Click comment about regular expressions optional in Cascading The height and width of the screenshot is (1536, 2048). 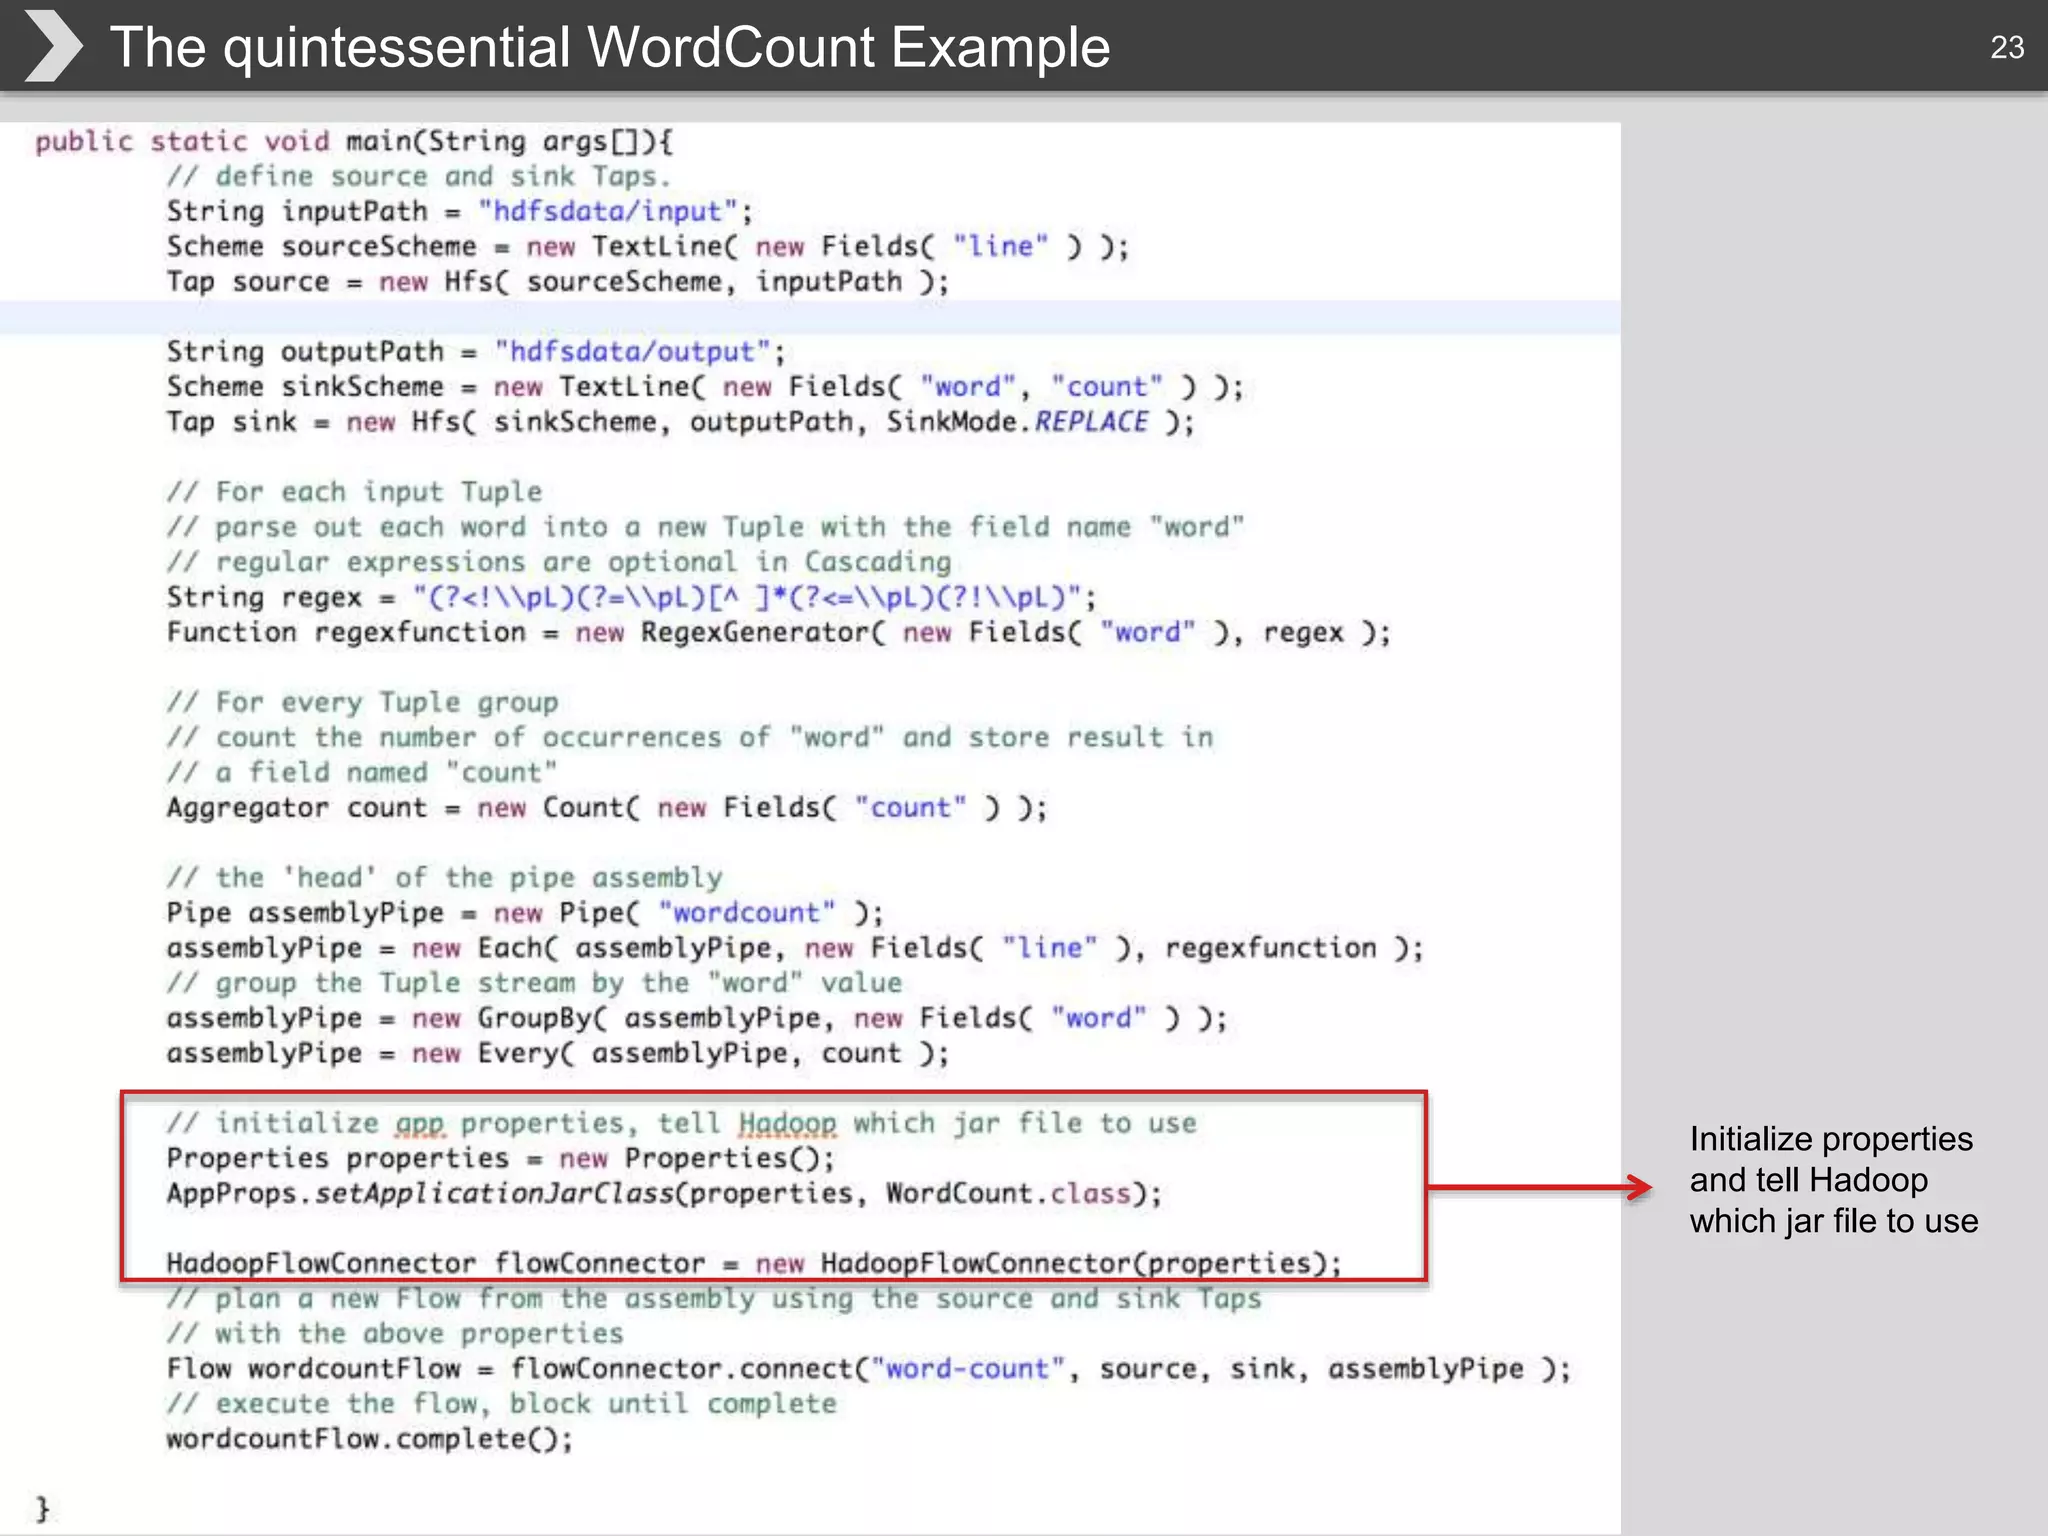558,562
